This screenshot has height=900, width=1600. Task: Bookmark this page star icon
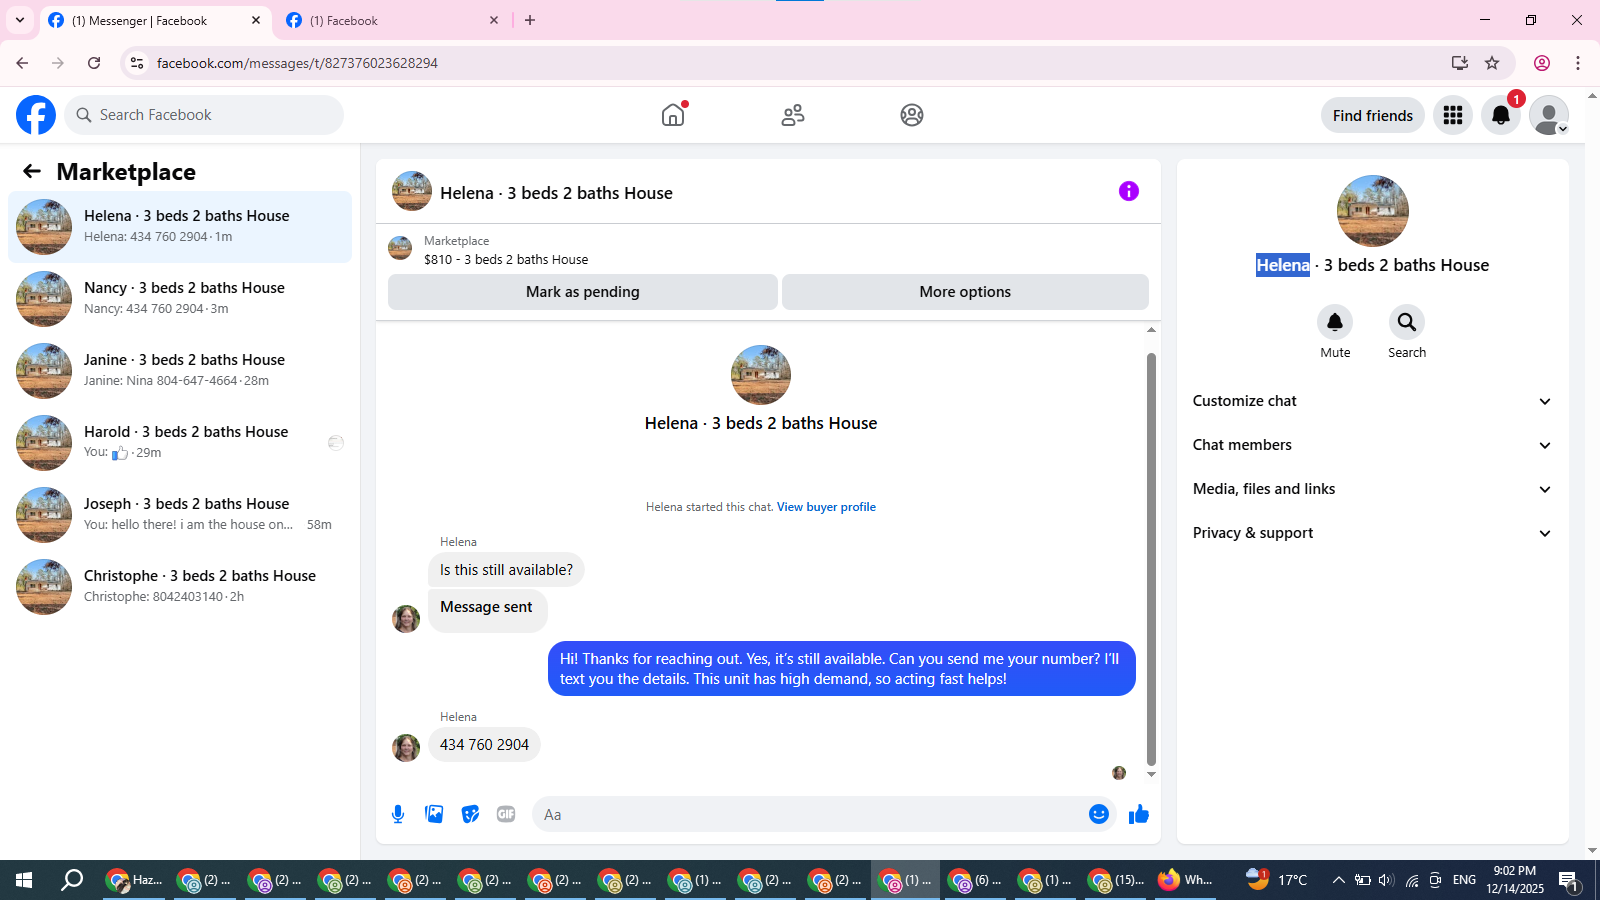1492,63
